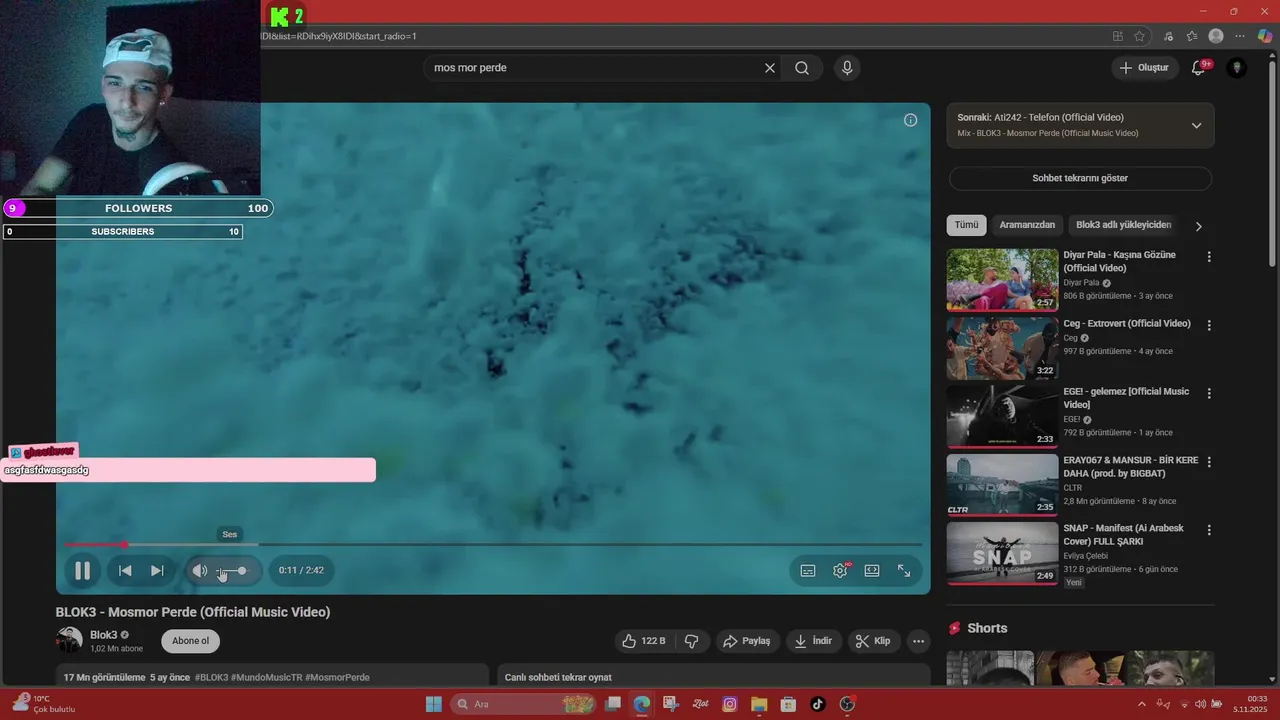Open OBS Studio from the taskbar
The image size is (1280, 720).
[x=848, y=704]
